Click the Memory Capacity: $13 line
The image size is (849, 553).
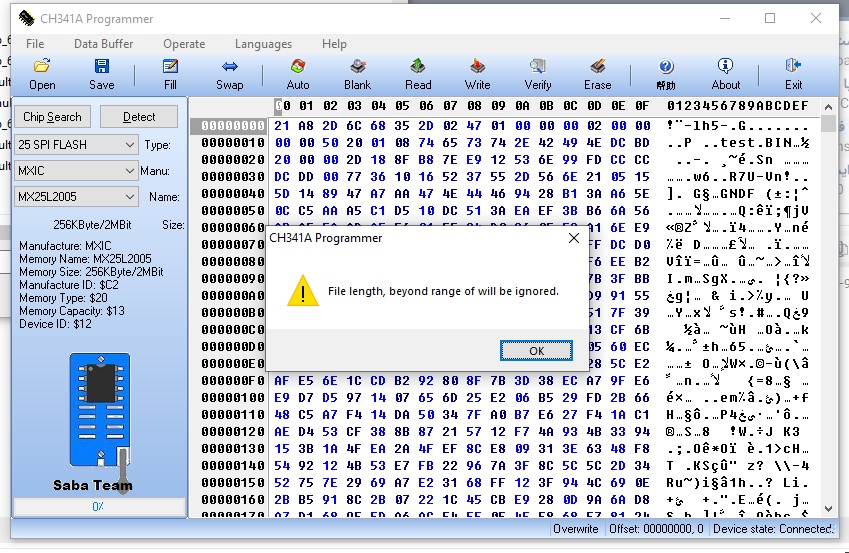(x=72, y=311)
